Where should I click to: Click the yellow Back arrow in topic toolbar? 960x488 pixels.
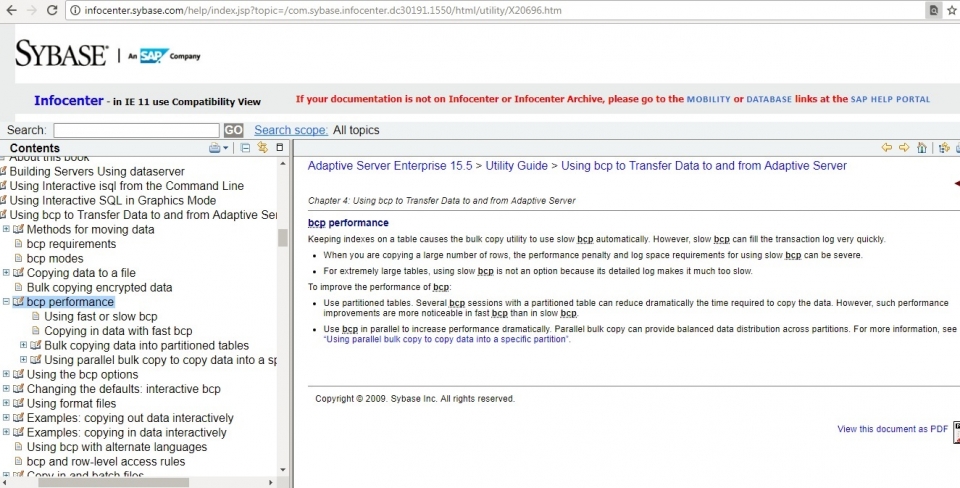click(886, 148)
